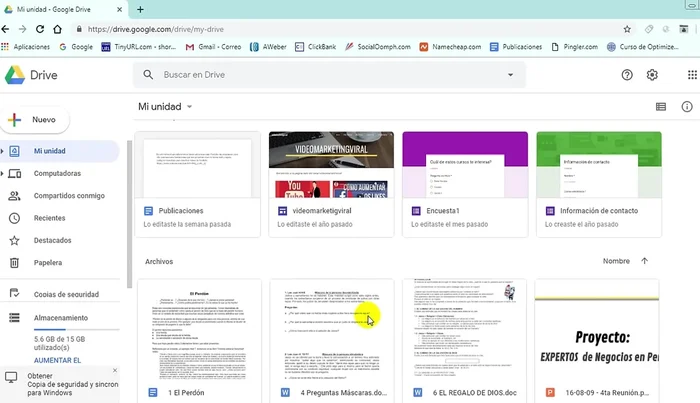Click the Compartidos conmigo people icon
This screenshot has width=700, height=403.
tap(14, 195)
